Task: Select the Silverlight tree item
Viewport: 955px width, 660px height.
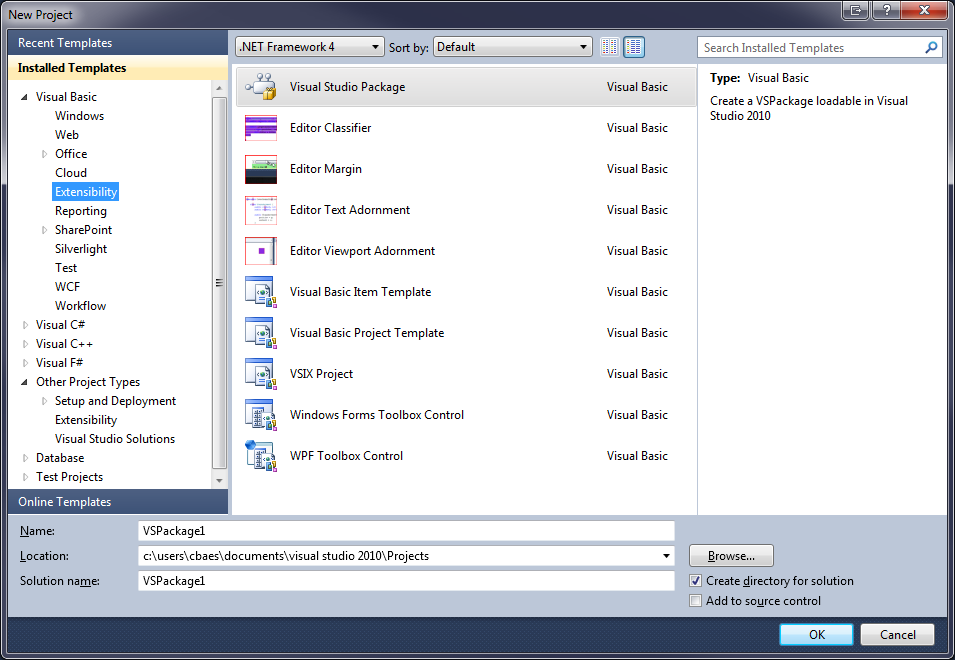Action: click(81, 249)
